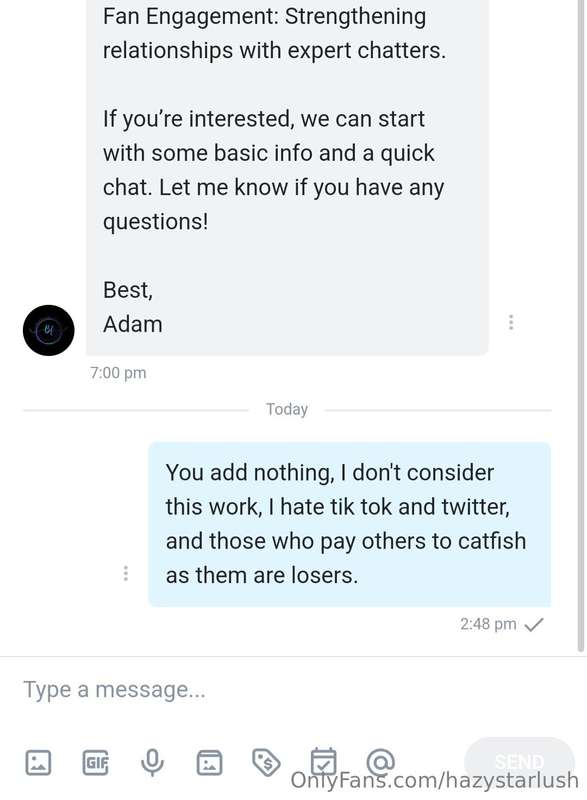
Task: Insert a mention with the @ icon
Action: 380,762
